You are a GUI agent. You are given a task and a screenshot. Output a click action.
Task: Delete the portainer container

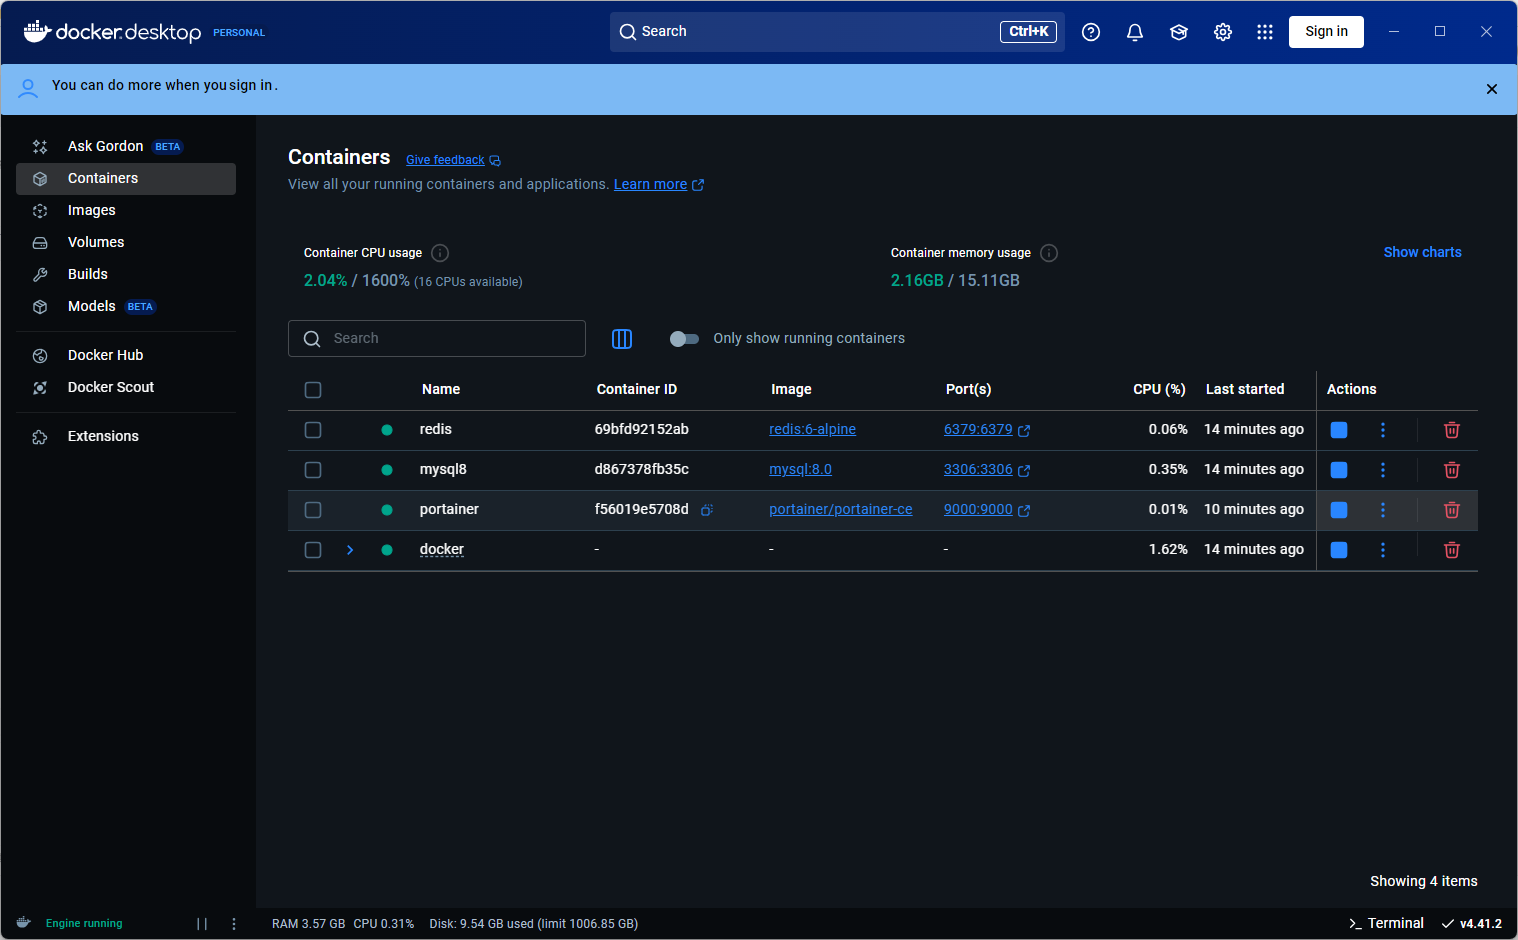click(1452, 510)
